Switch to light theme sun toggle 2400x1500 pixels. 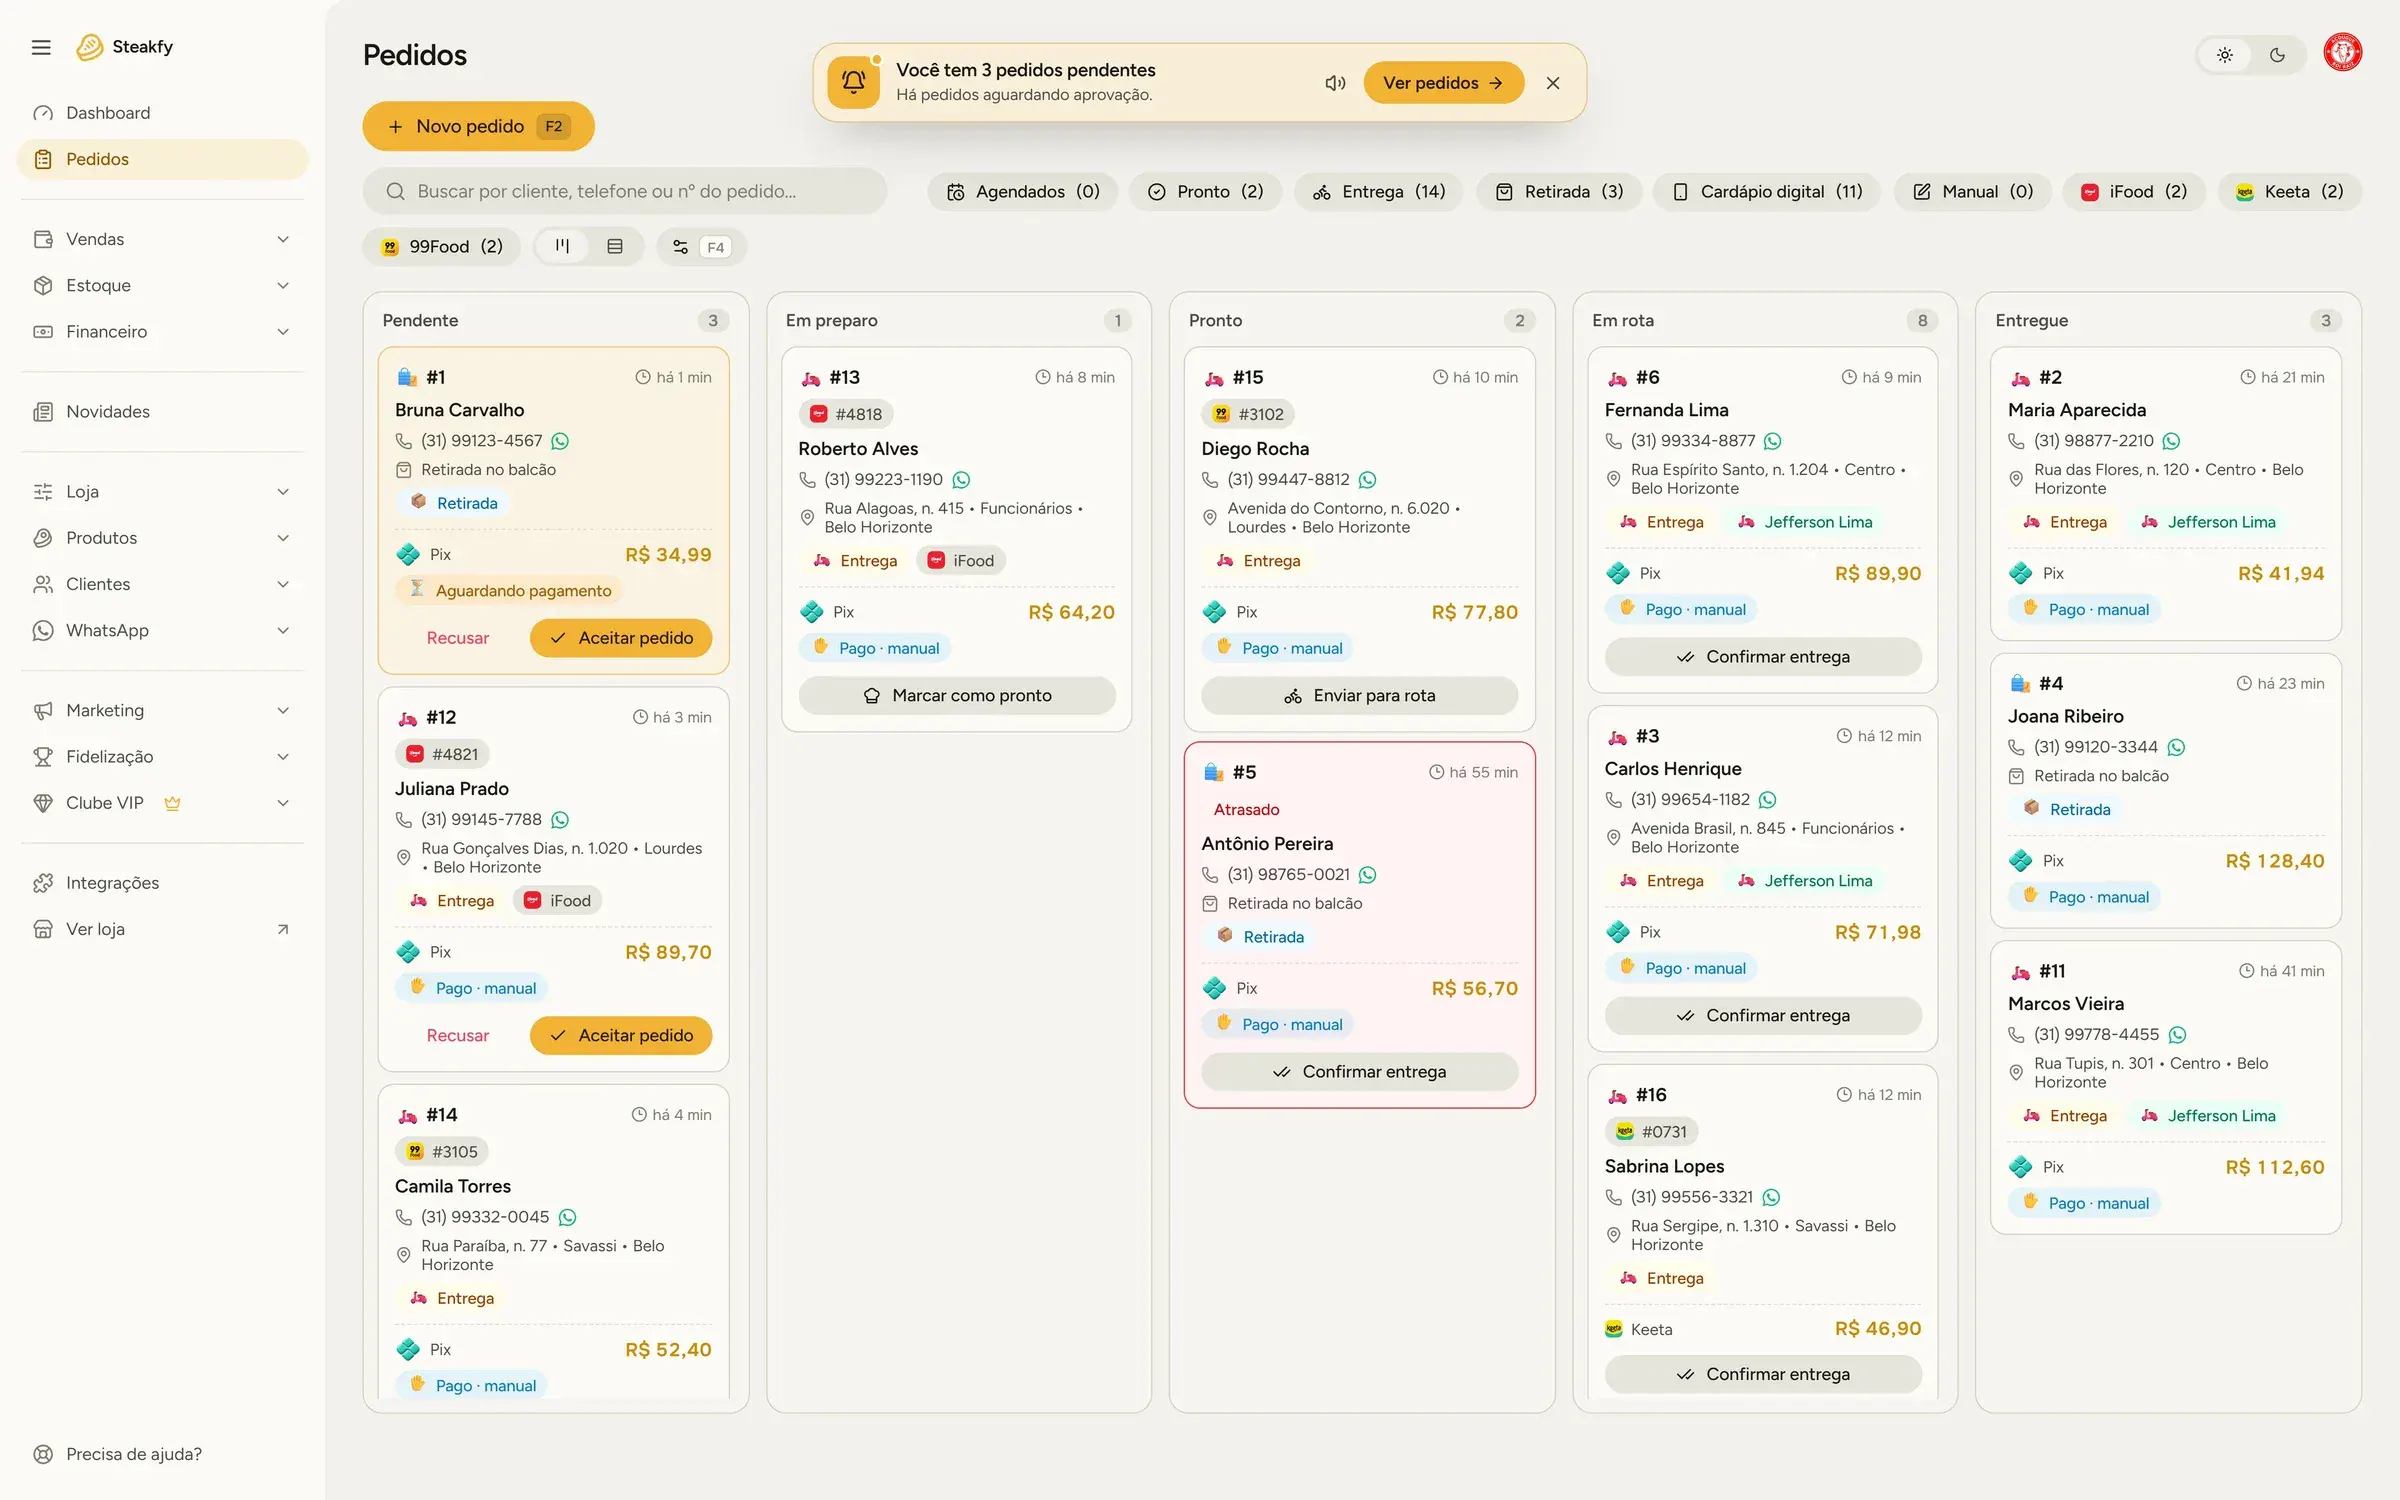click(x=2224, y=55)
